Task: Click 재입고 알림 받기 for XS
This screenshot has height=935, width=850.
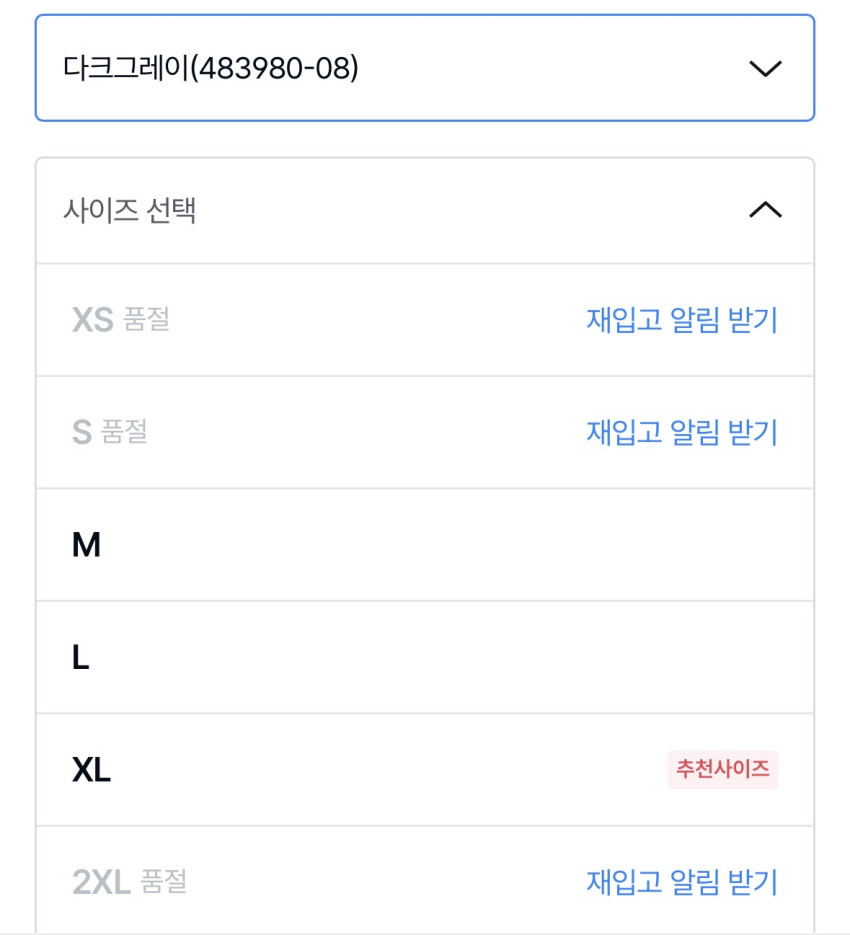Action: click(681, 320)
